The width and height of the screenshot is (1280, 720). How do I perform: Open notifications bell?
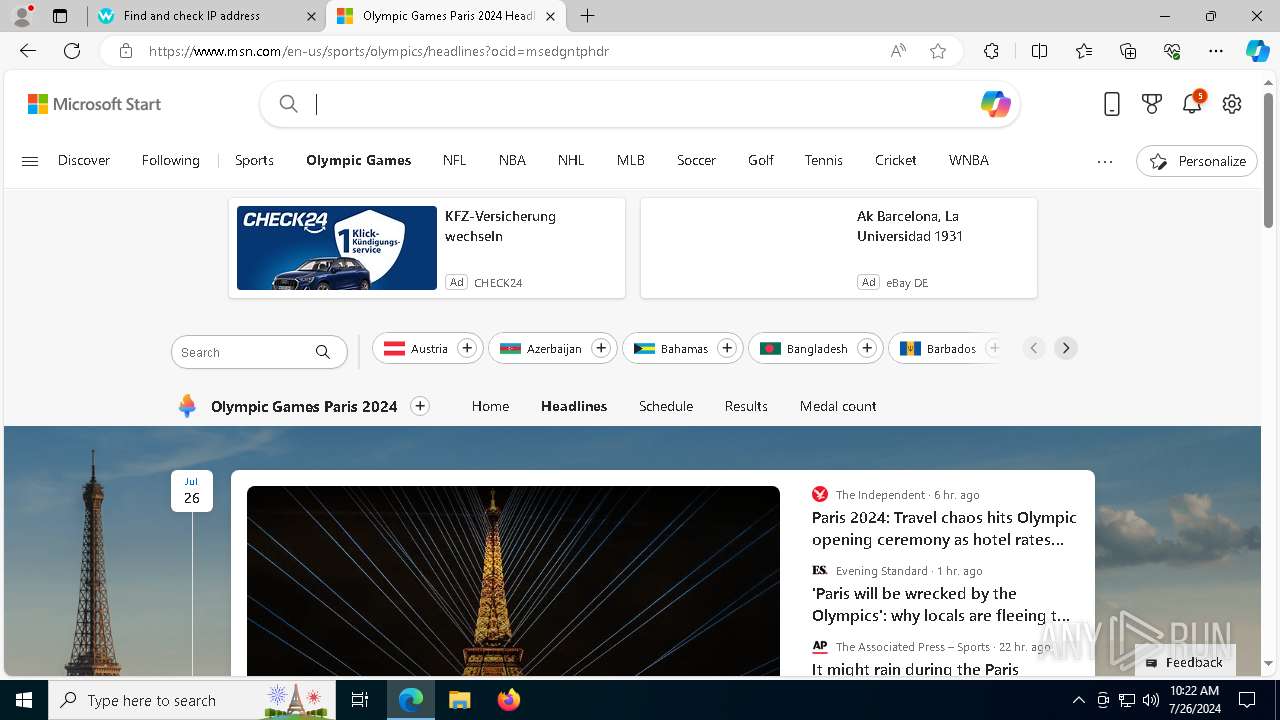click(1191, 104)
